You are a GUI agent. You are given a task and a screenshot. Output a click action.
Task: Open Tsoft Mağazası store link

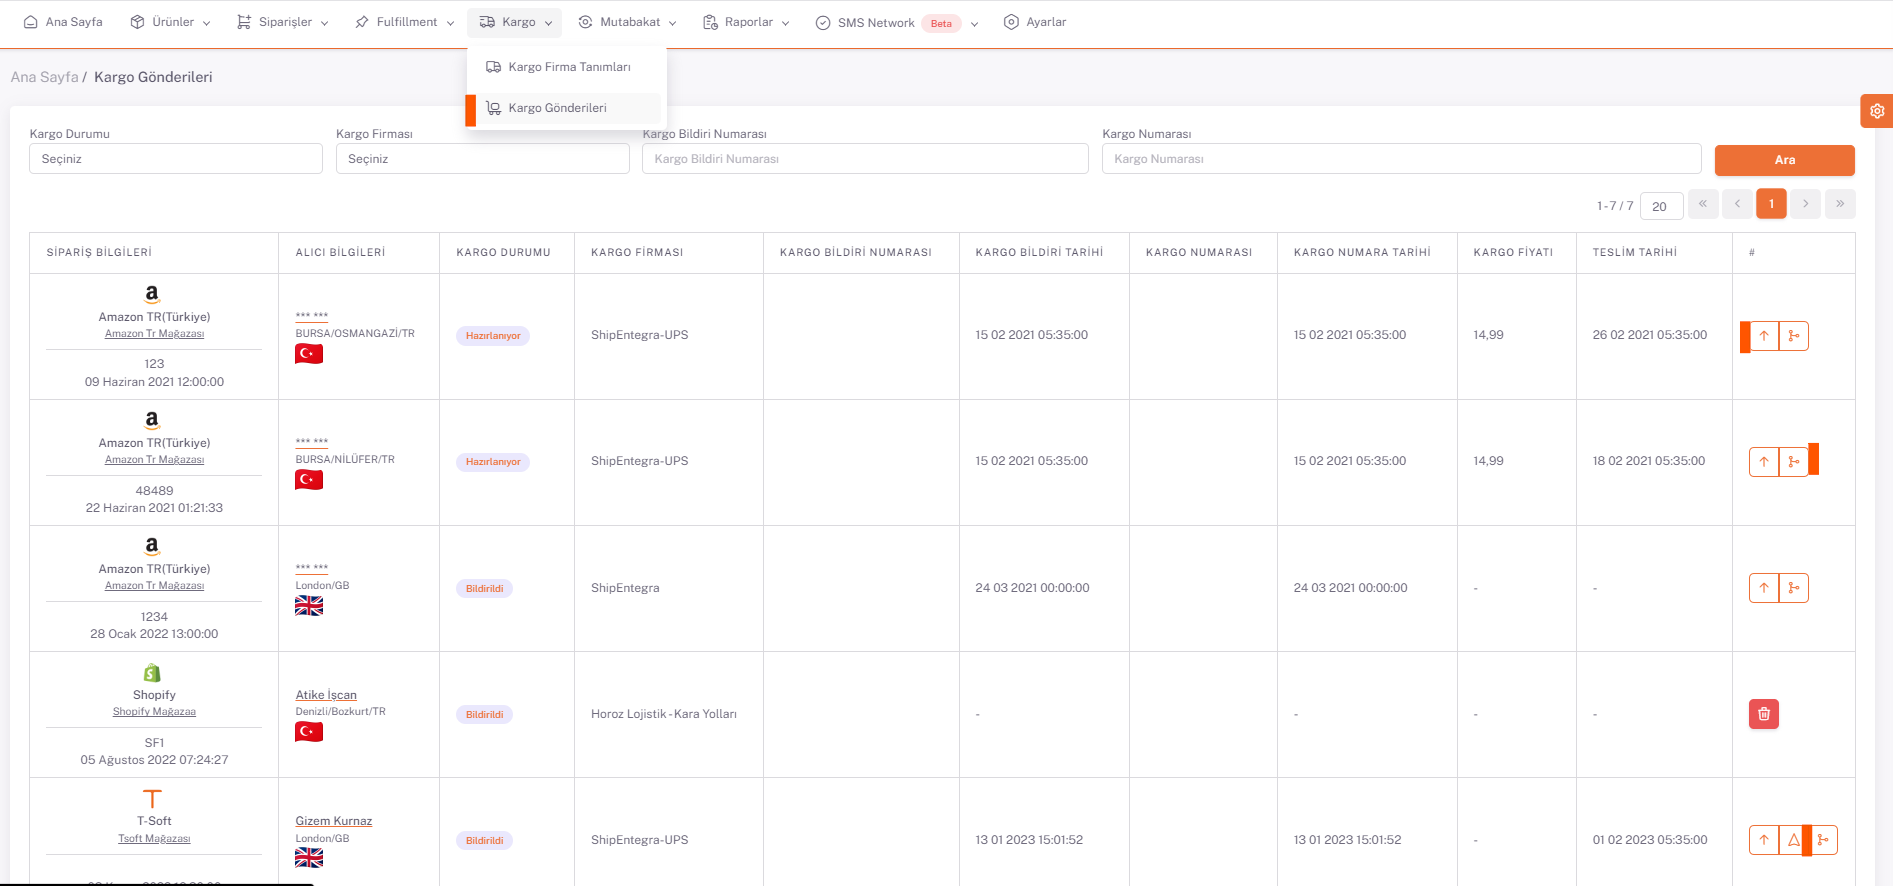pyautogui.click(x=154, y=839)
